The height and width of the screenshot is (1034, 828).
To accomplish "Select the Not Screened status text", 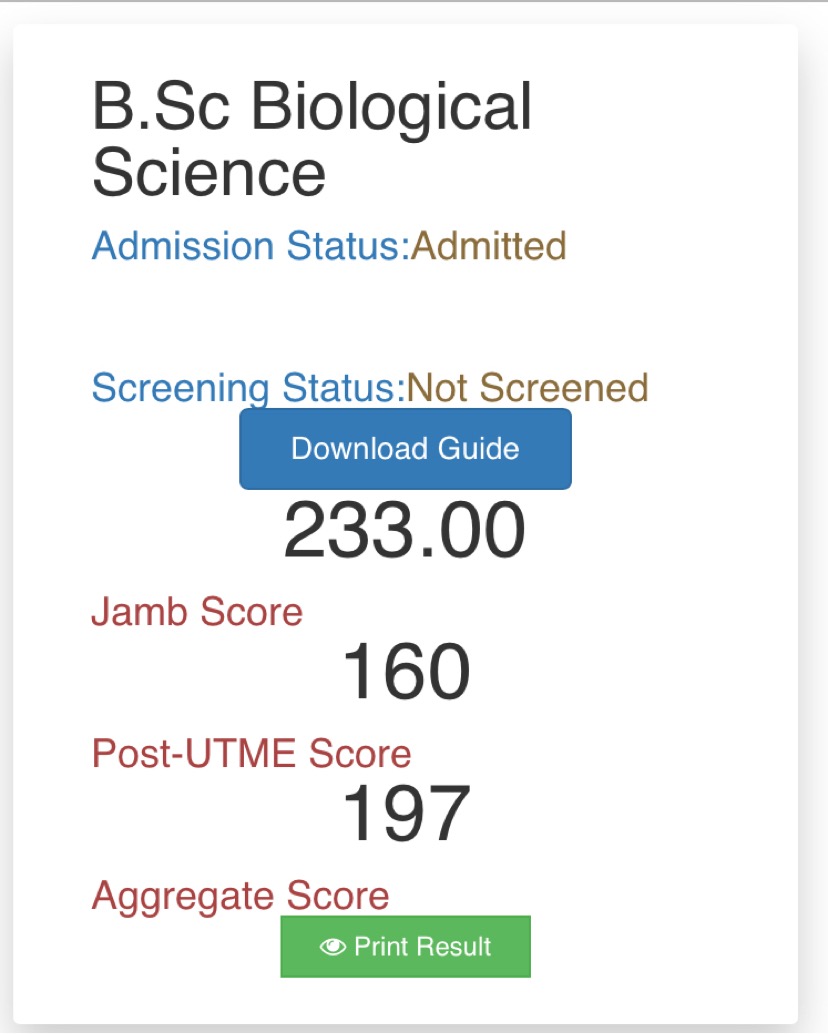I will 526,387.
